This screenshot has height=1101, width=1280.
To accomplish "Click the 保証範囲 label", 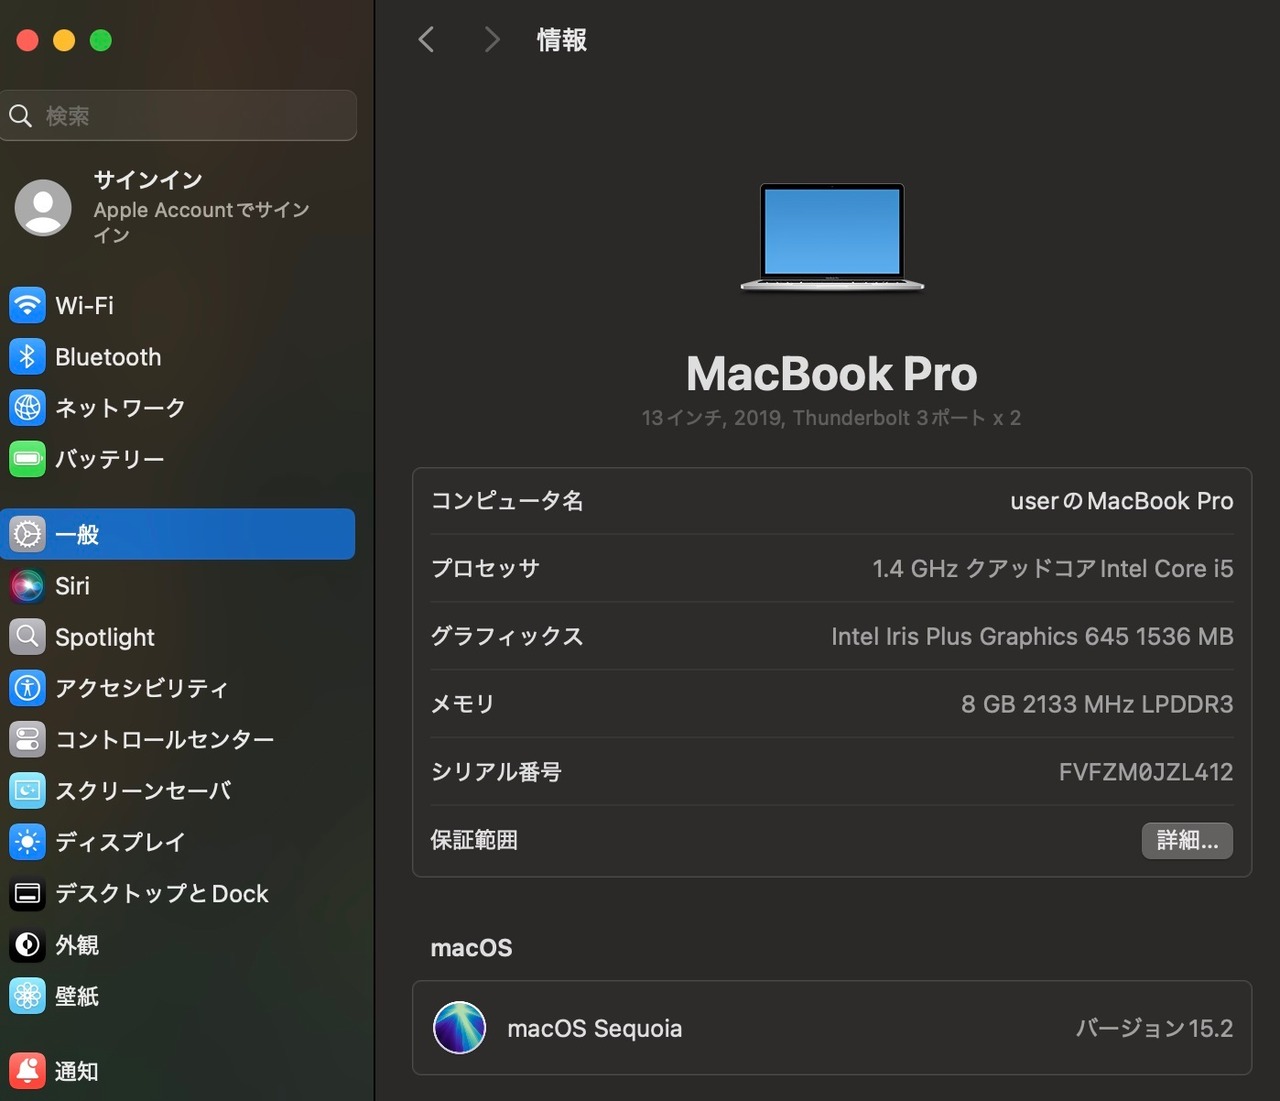I will (474, 840).
